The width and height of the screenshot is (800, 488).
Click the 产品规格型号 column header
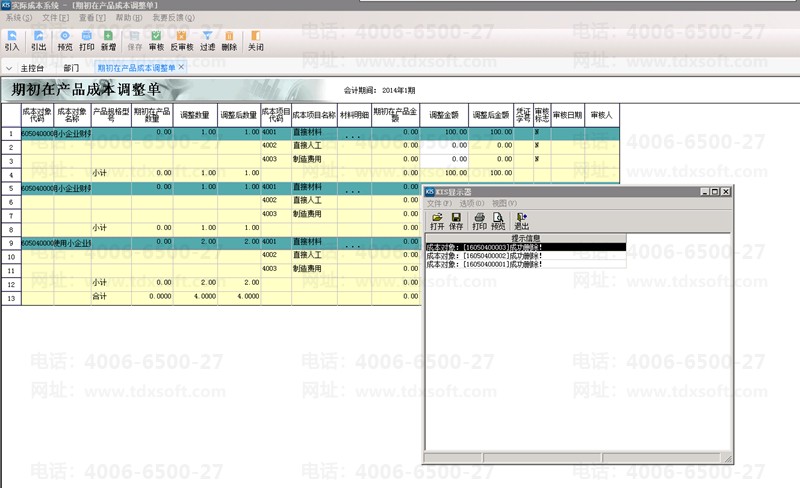coord(111,115)
